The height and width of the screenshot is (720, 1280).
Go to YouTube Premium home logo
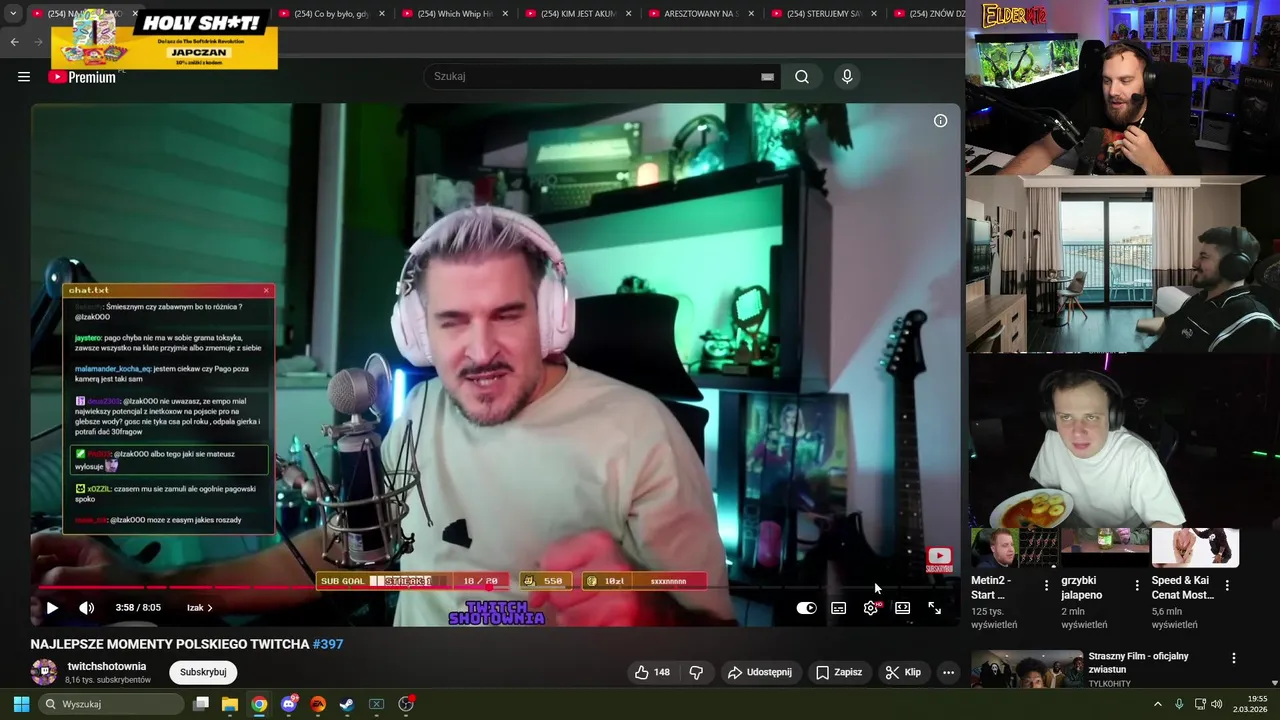tap(82, 77)
